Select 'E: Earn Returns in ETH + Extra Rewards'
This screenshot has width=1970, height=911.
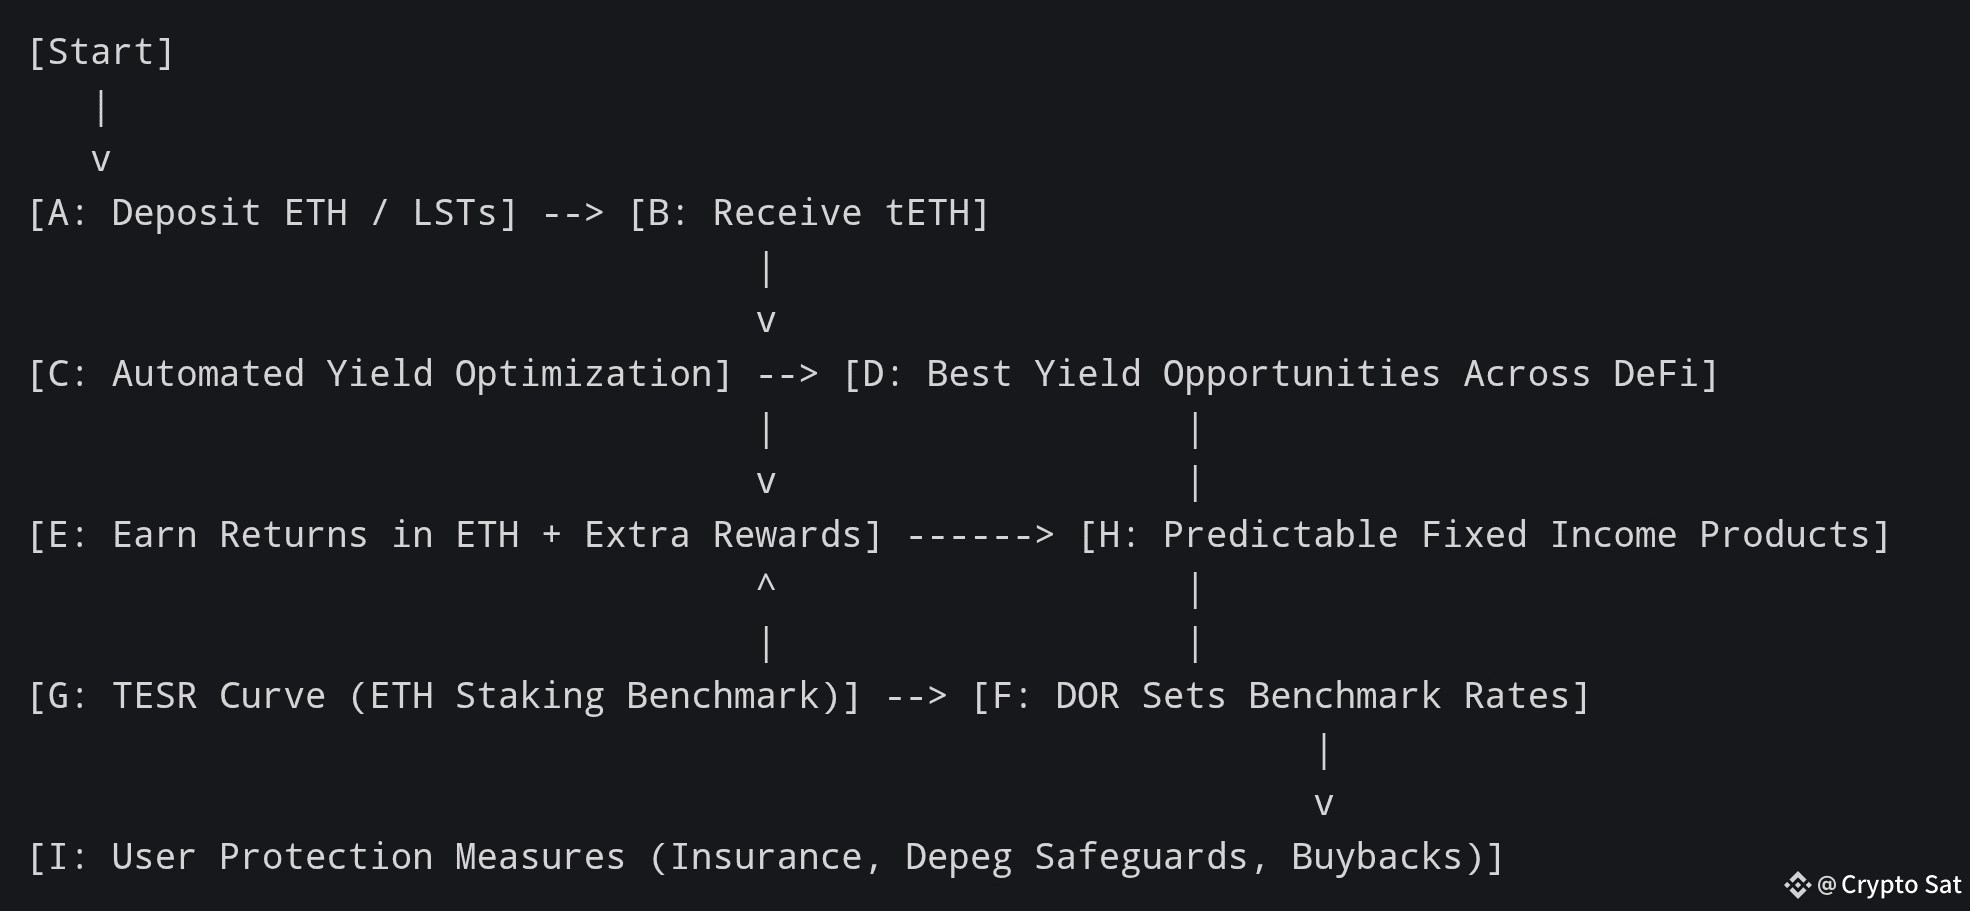(x=455, y=535)
